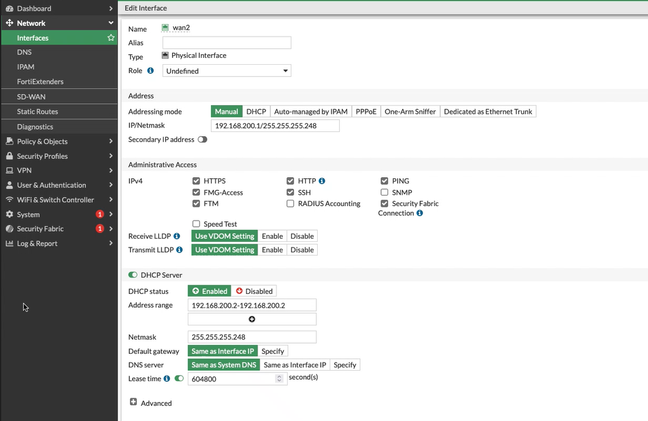Select DHCP addressing mode

256,111
